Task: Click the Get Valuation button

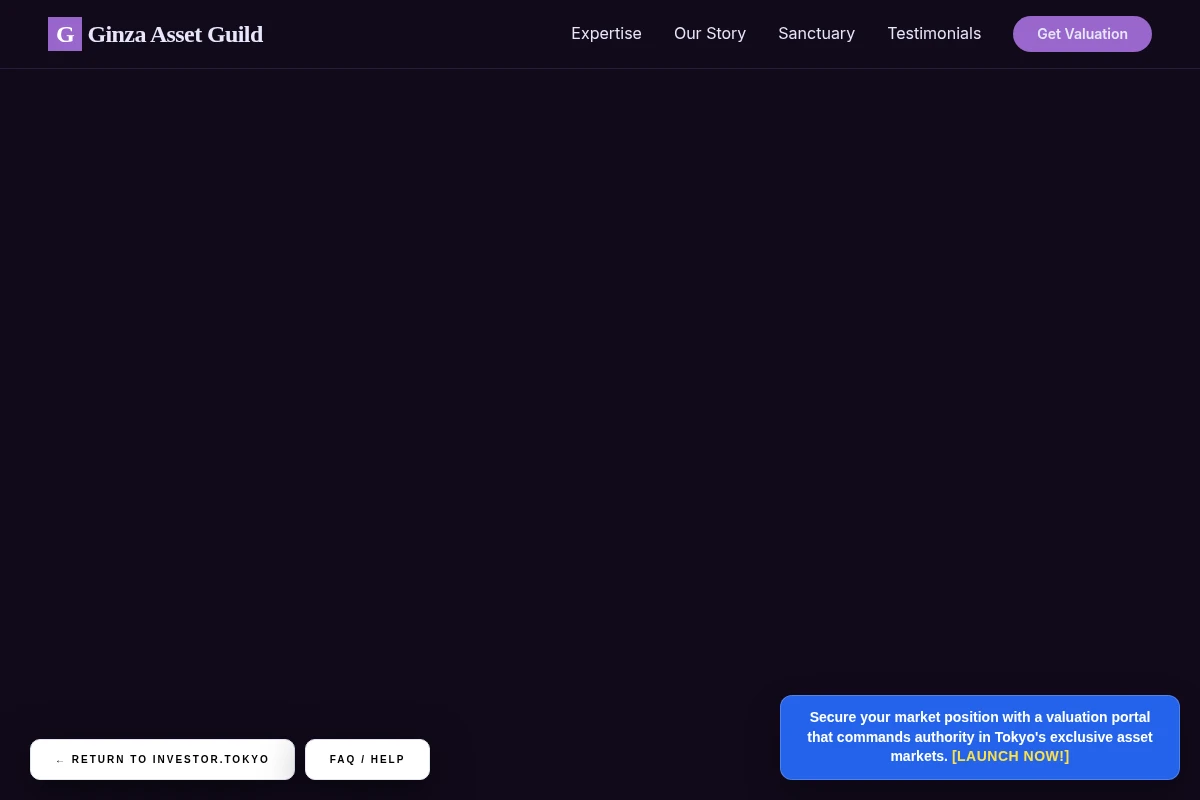Action: coord(1082,34)
